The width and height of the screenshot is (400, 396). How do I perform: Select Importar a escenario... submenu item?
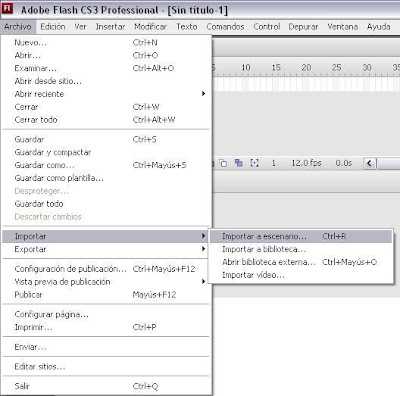301,236
